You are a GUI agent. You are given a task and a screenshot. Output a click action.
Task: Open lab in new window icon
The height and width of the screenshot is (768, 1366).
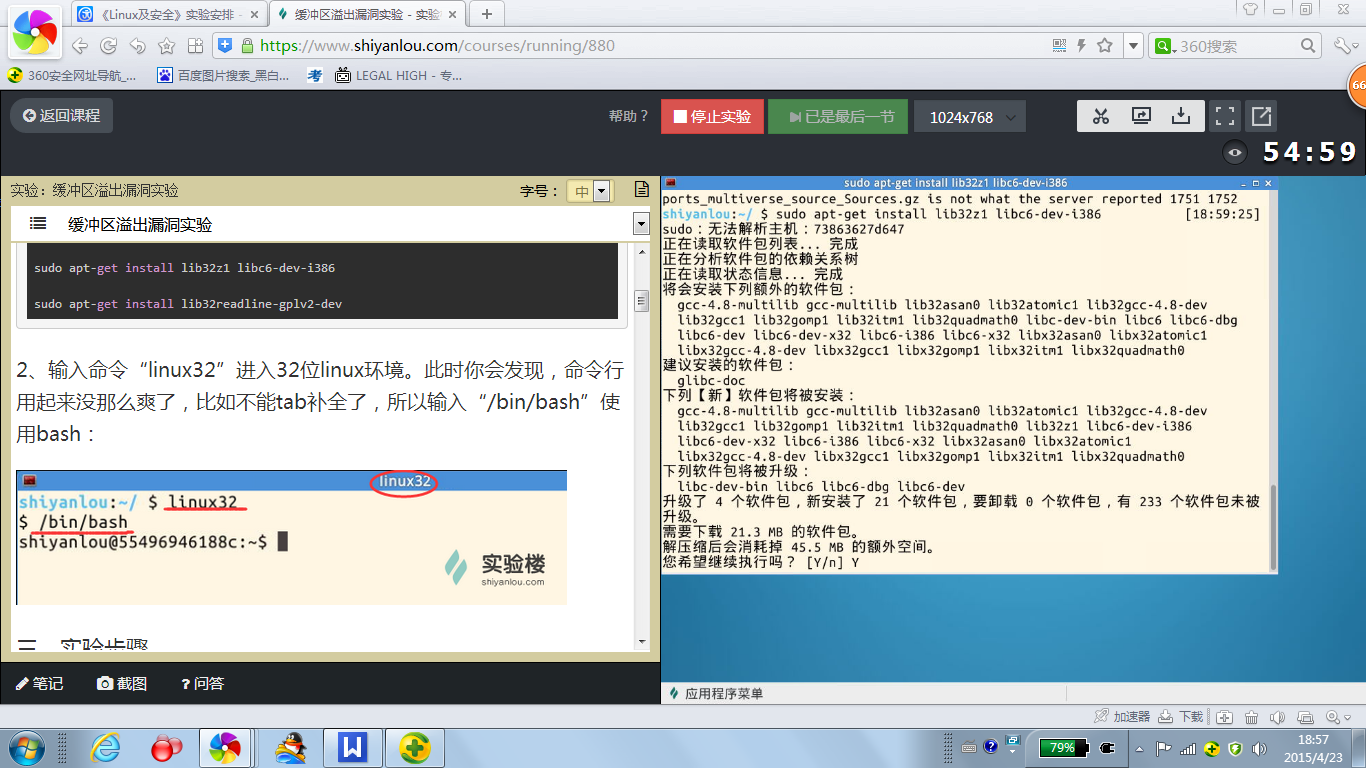(x=1261, y=116)
